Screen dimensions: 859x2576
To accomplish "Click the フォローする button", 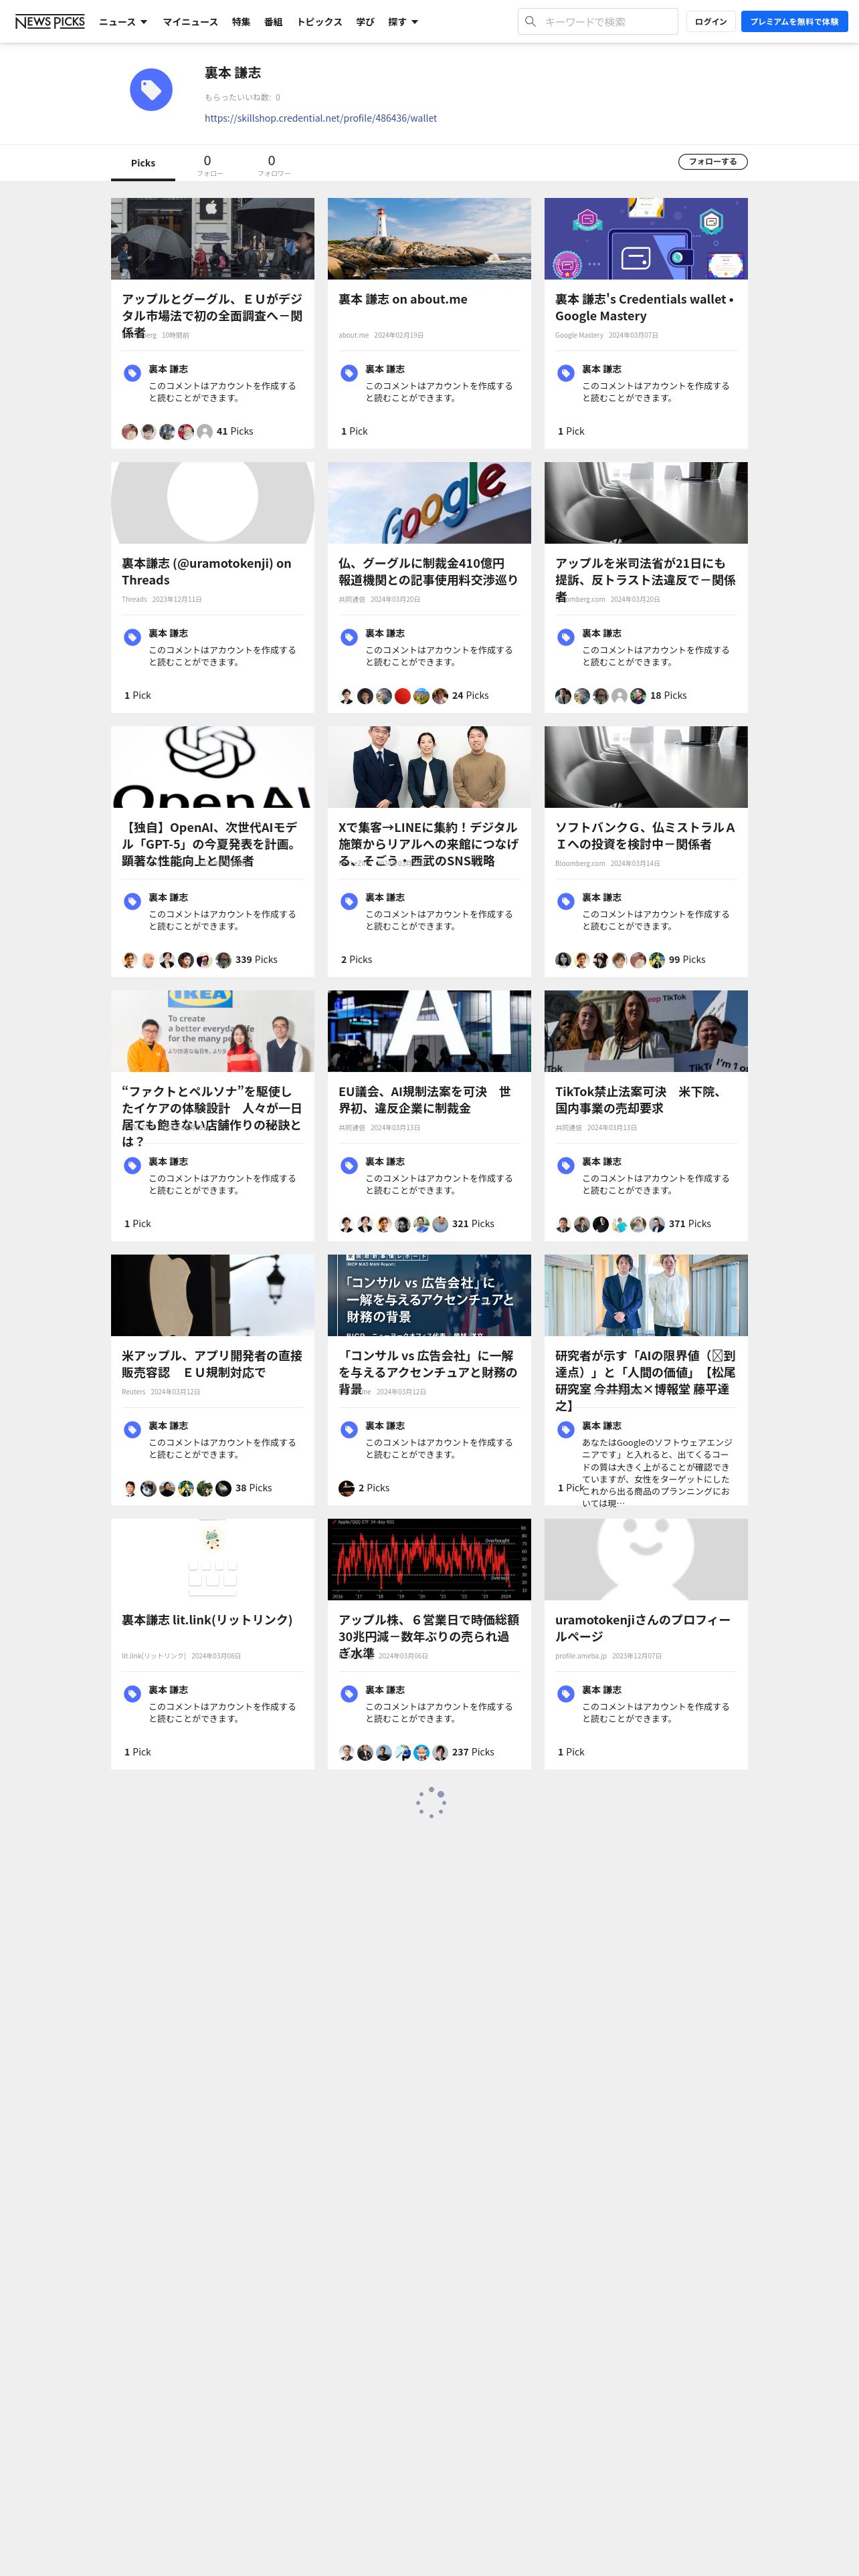I will click(713, 162).
